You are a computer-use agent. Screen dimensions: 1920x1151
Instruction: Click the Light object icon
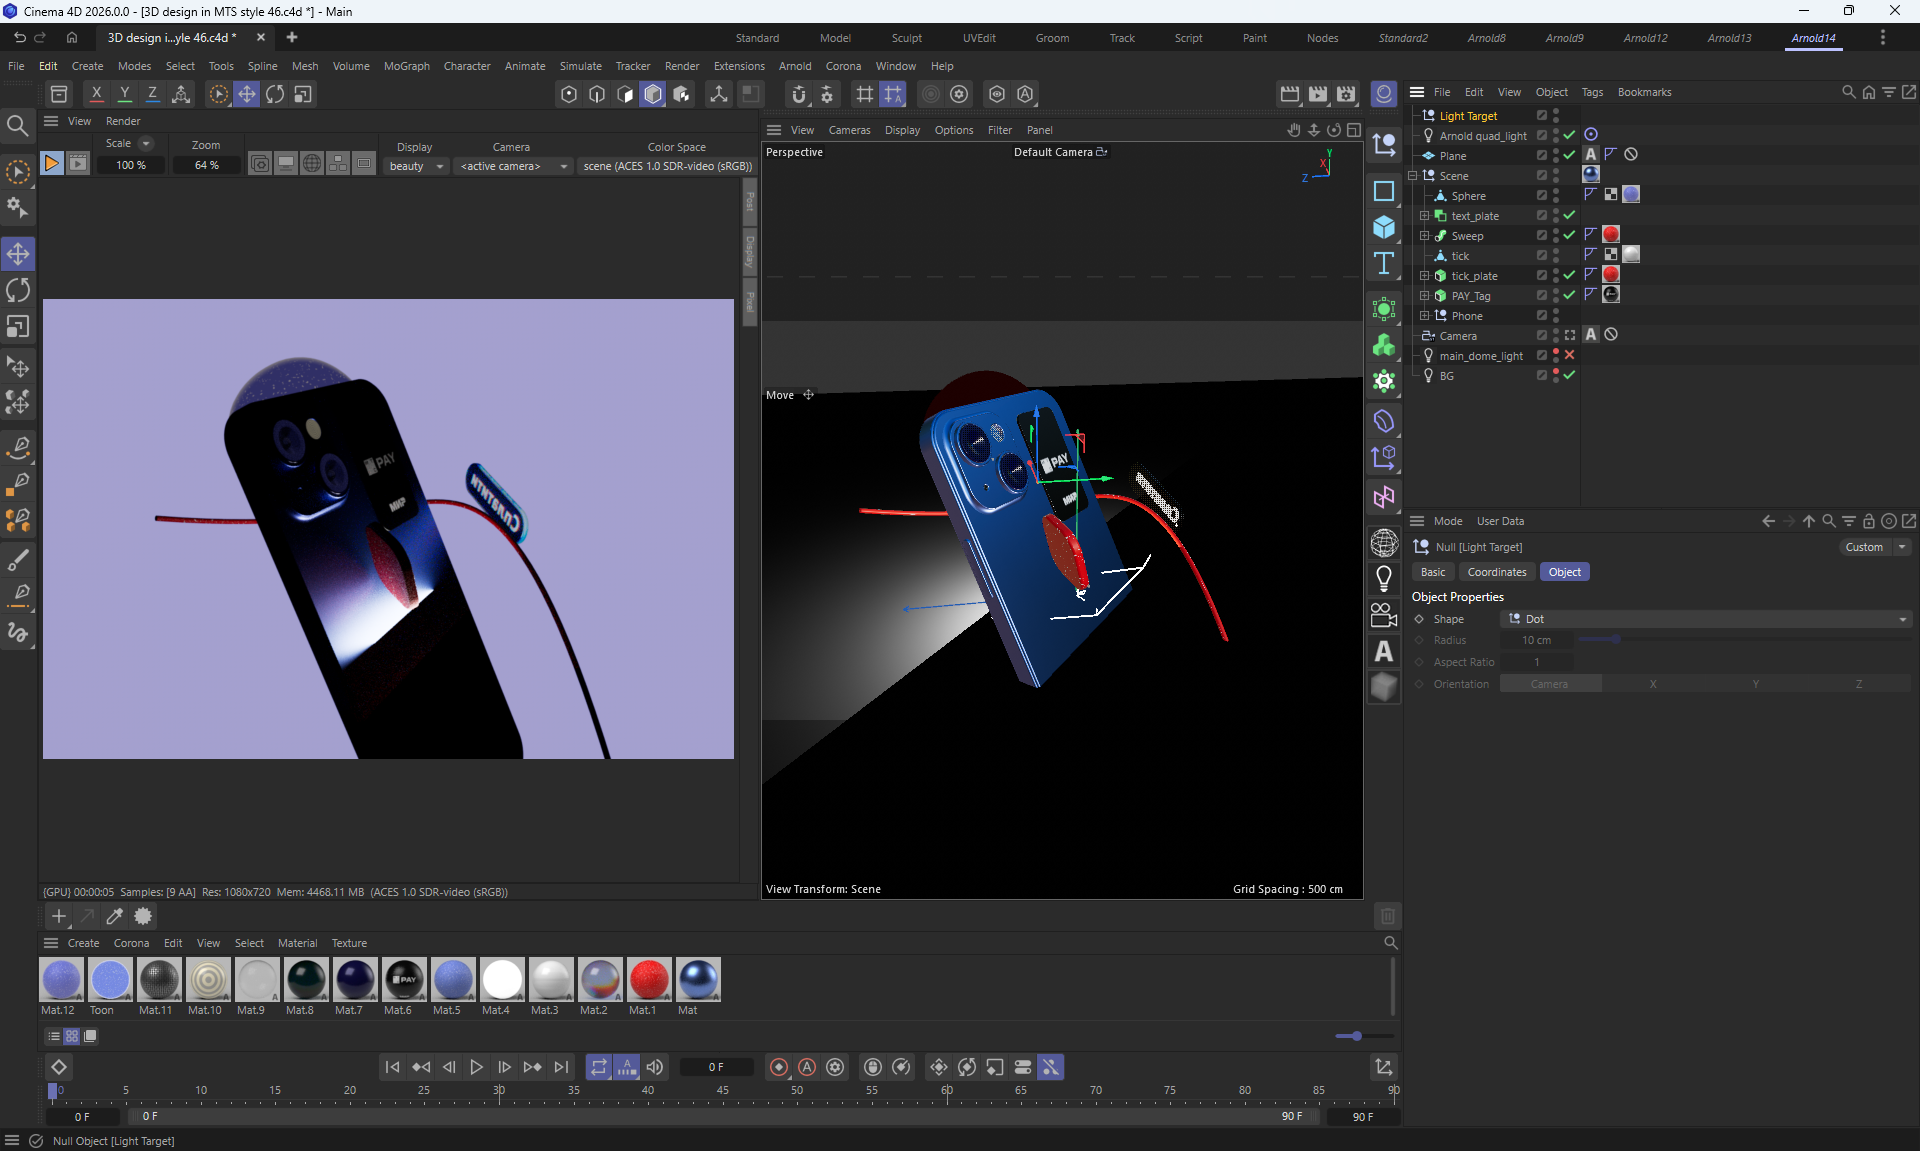(x=1384, y=578)
